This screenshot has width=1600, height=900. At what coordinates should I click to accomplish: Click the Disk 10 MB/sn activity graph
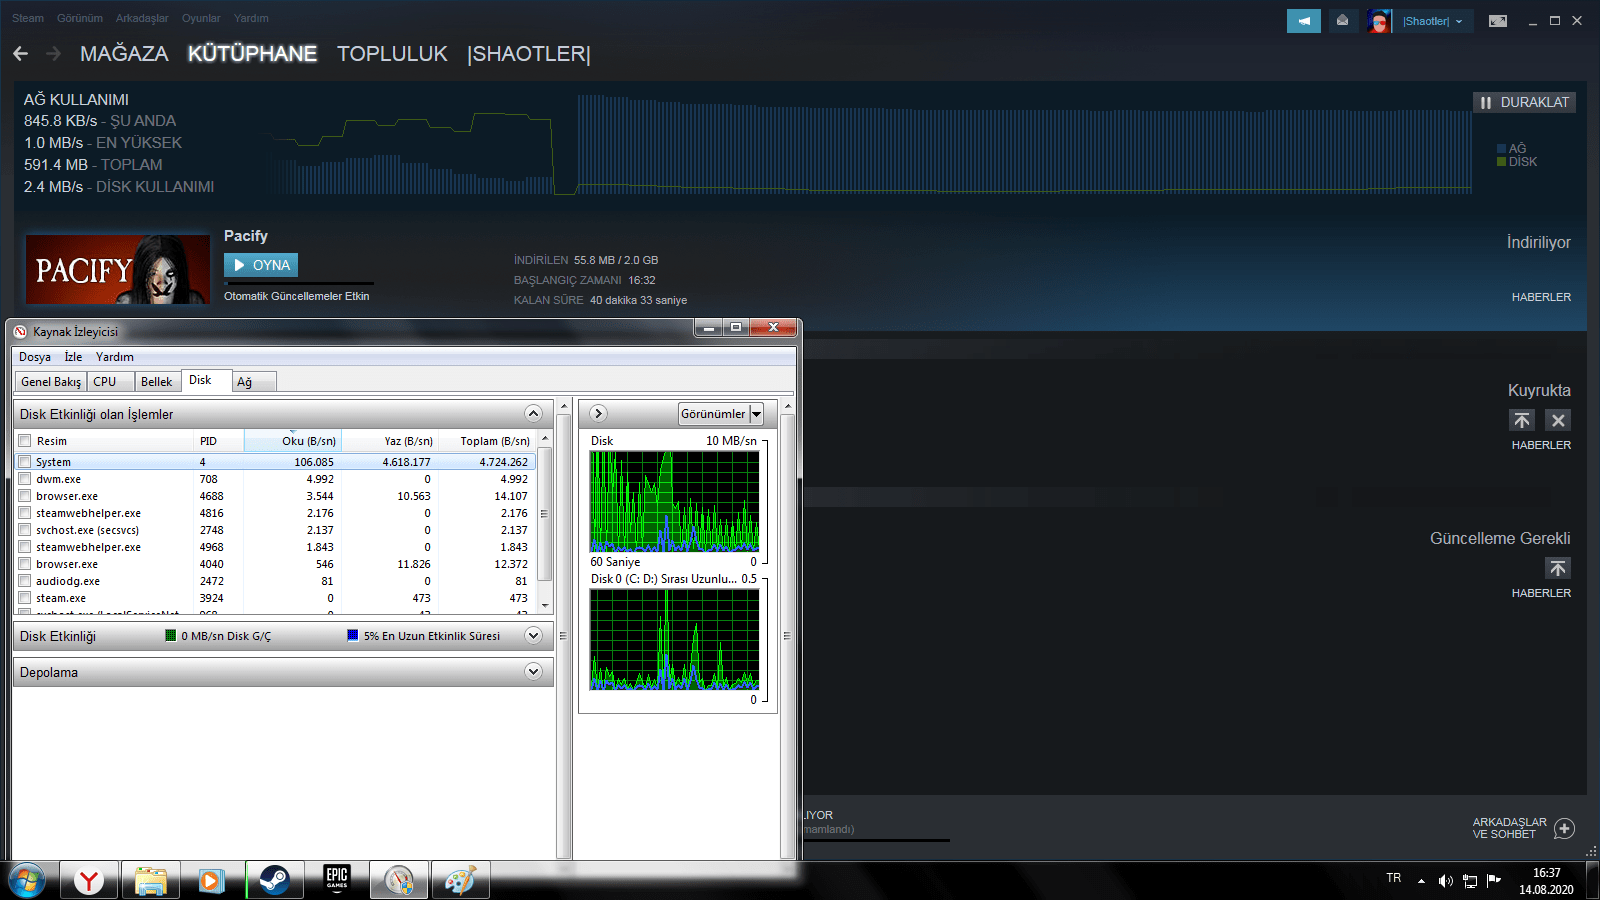[674, 500]
